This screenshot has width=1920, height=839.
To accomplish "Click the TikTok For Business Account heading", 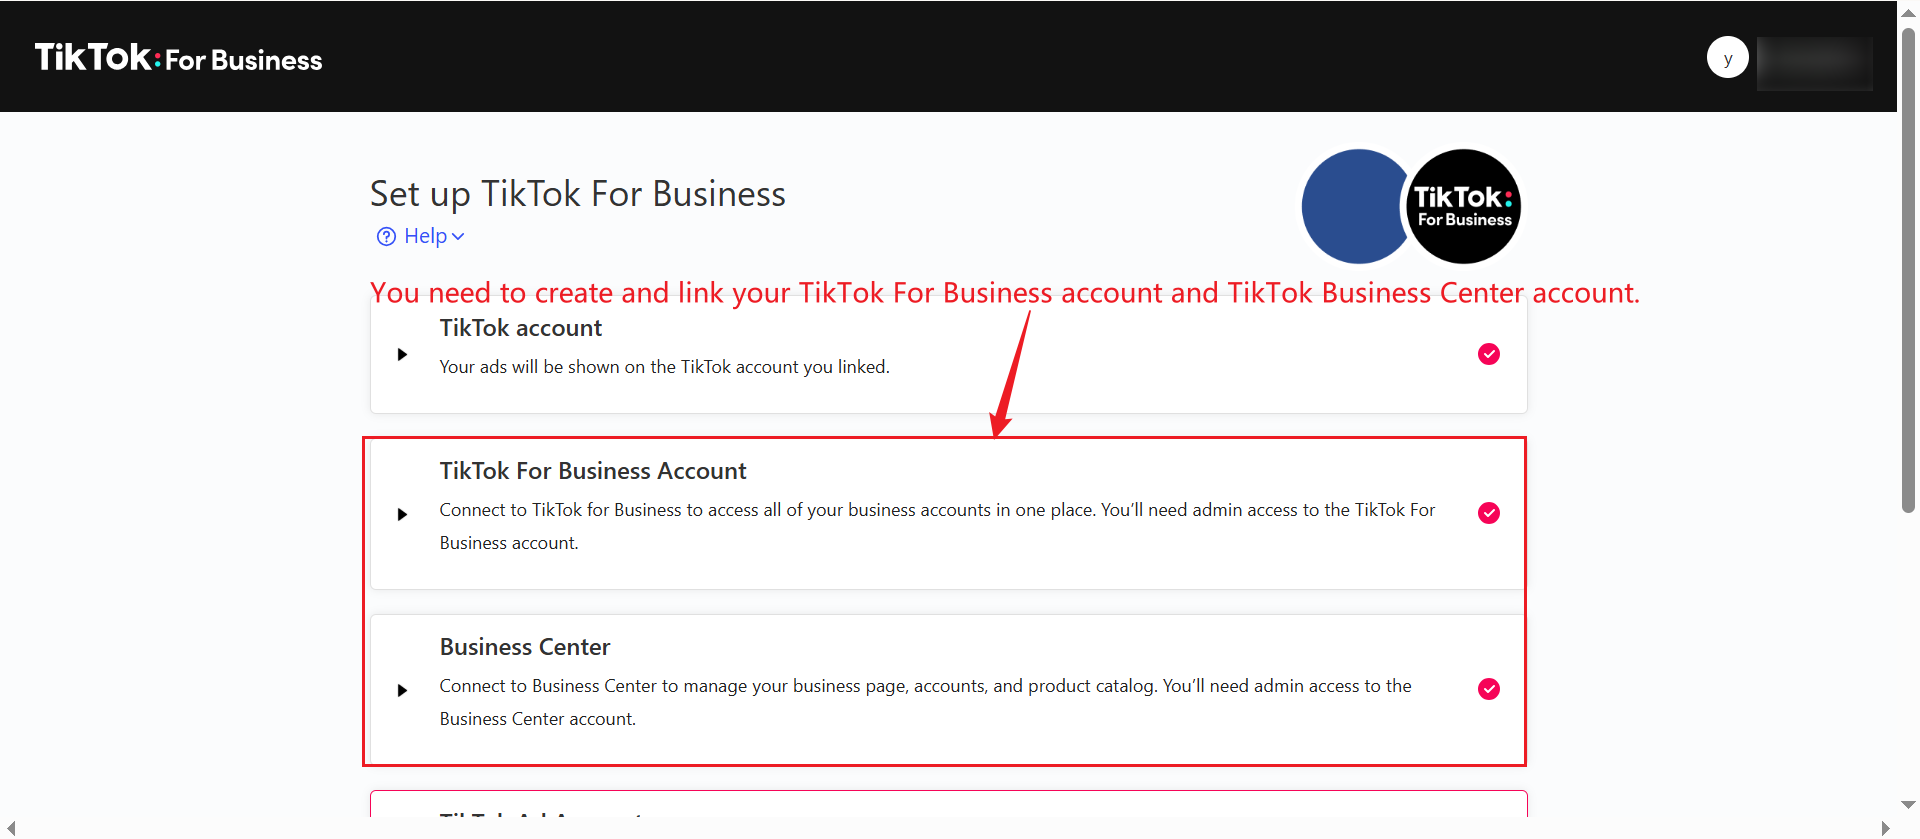I will tap(593, 471).
